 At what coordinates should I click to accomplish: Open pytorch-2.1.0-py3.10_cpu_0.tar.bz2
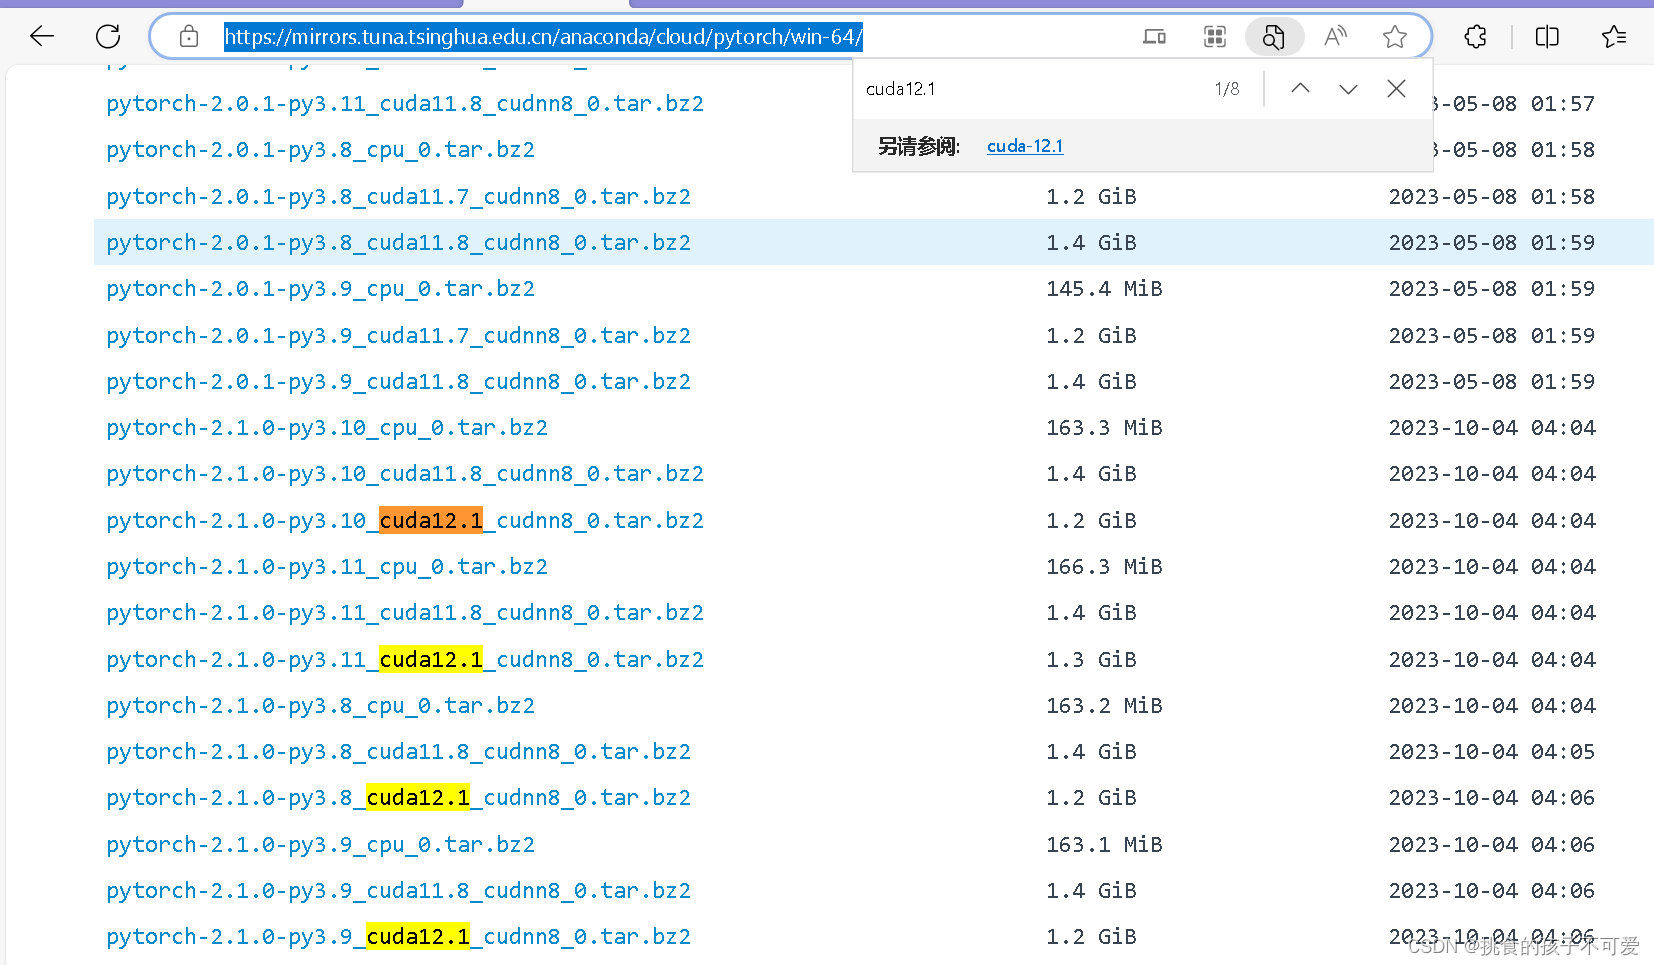click(x=327, y=428)
